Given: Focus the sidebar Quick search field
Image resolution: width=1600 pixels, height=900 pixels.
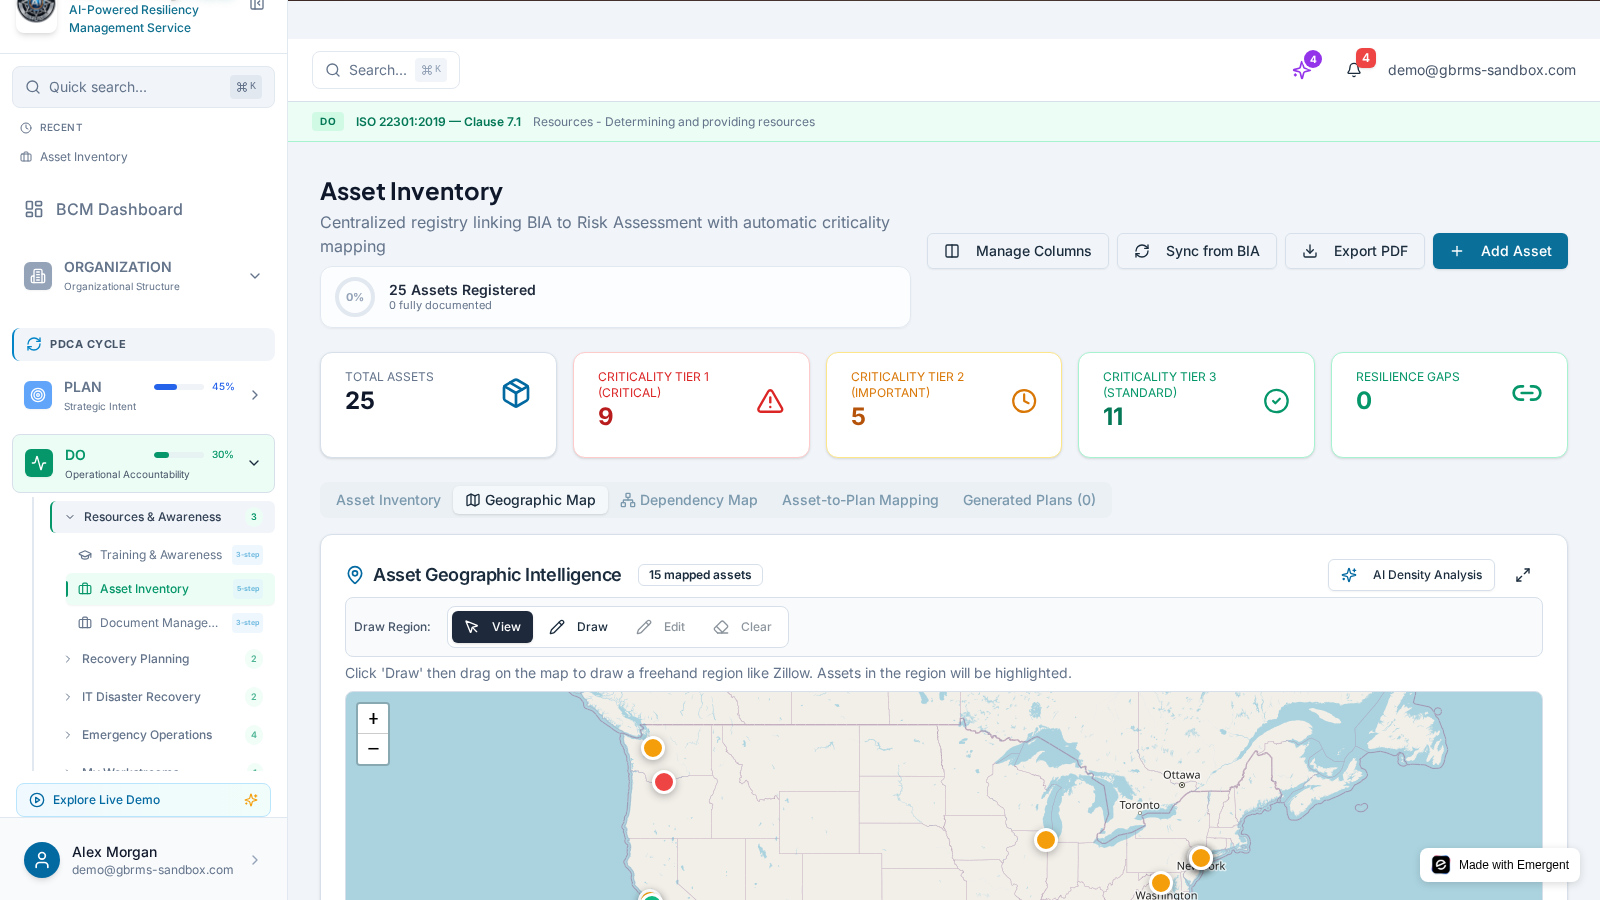Looking at the screenshot, I should (143, 87).
